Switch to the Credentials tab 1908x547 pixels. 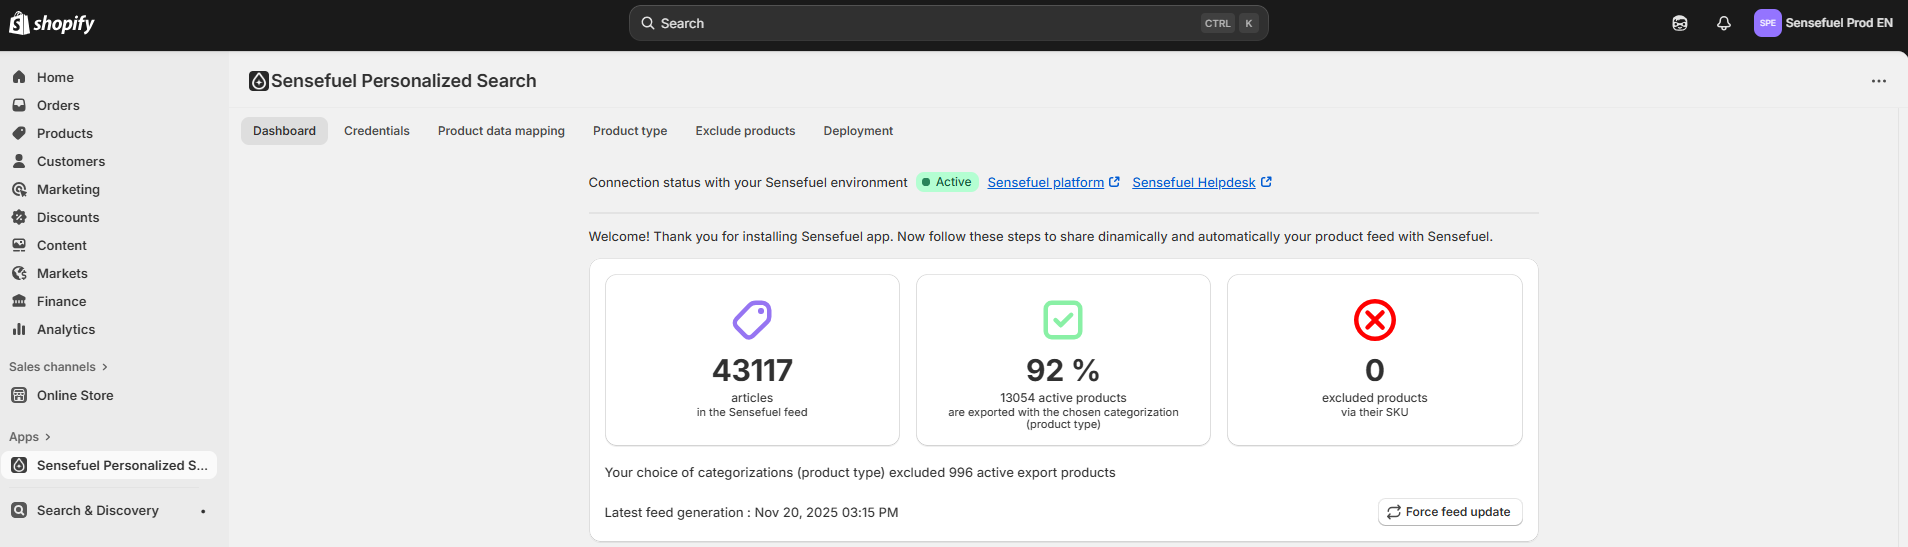[x=376, y=131]
